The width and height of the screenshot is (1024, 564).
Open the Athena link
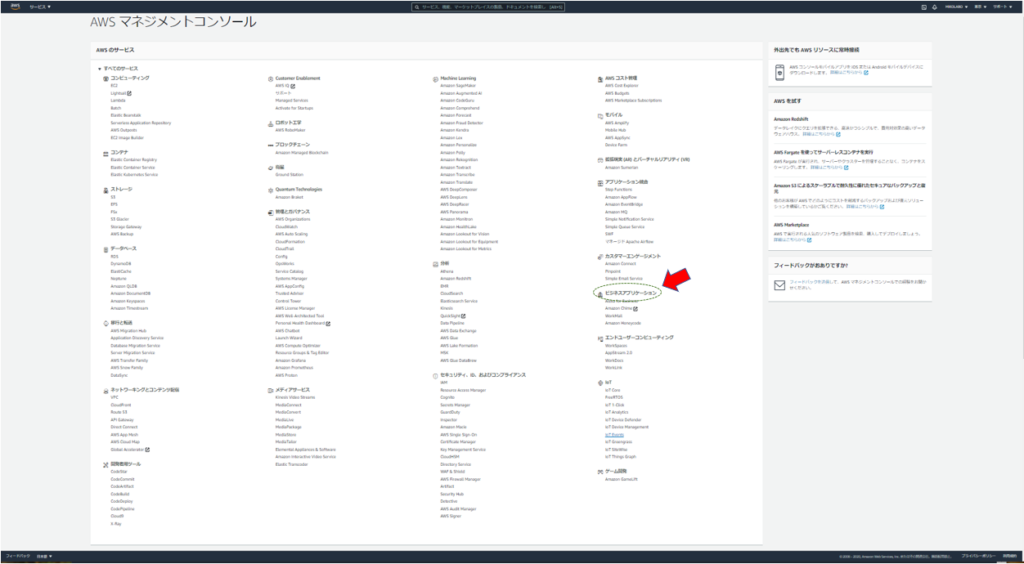[x=447, y=271]
